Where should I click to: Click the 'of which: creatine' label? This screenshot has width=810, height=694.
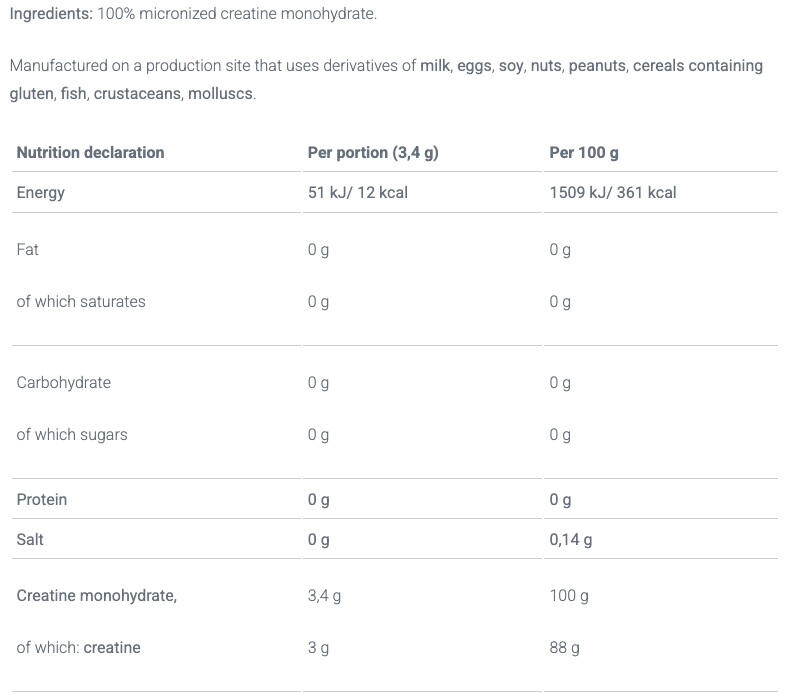78,647
